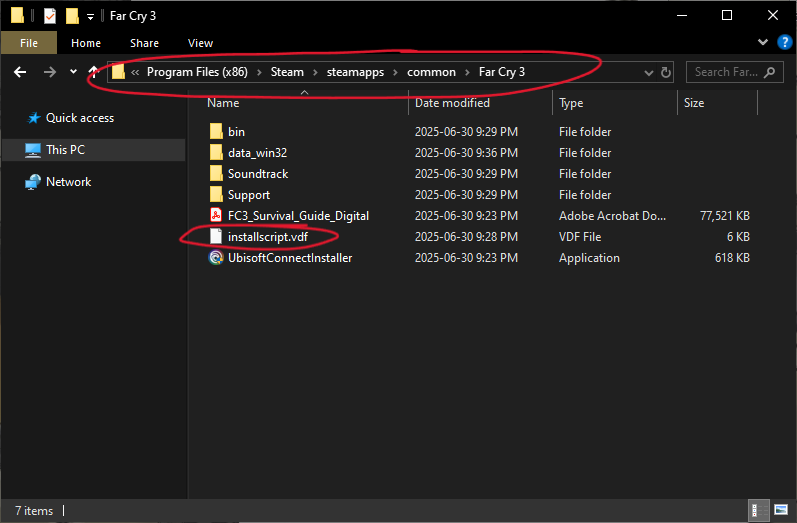The height and width of the screenshot is (523, 797).
Task: Select the Support folder
Action: coord(249,195)
